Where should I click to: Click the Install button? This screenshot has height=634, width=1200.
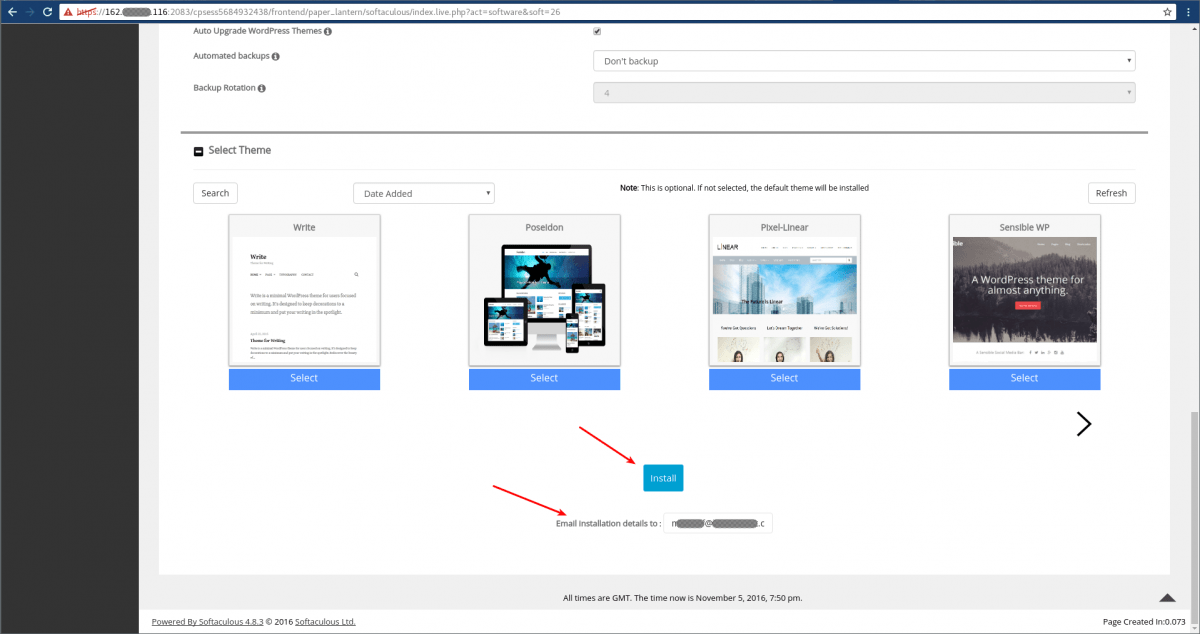coord(663,478)
